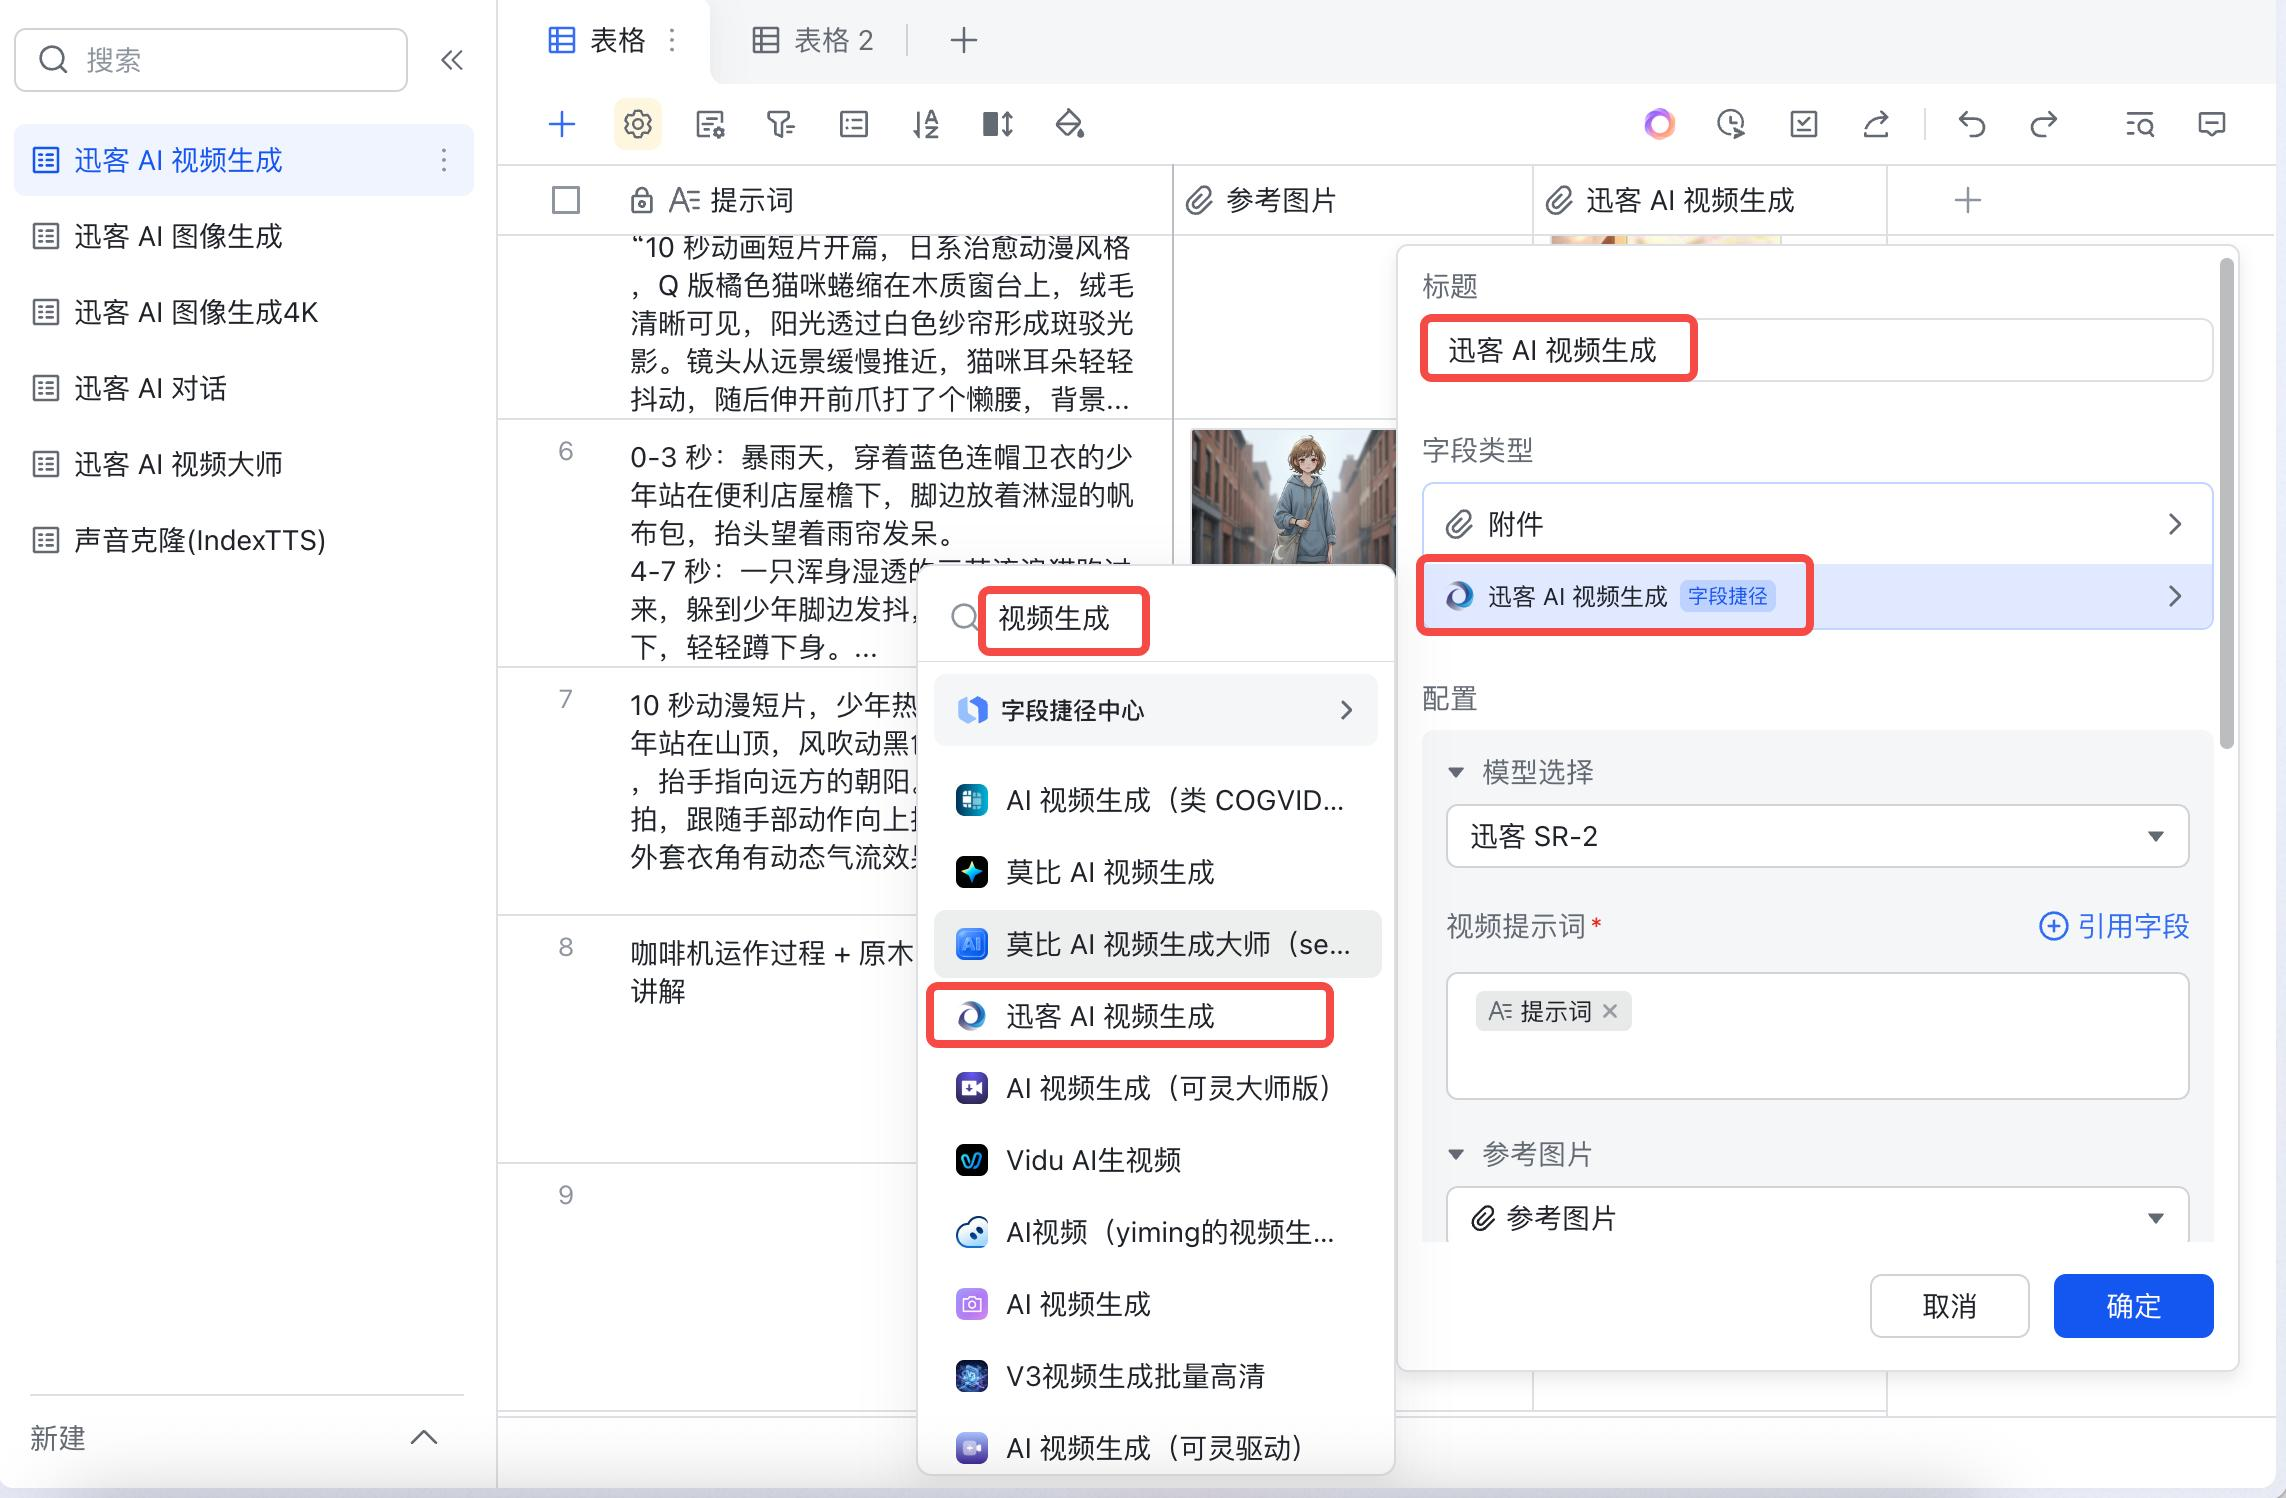The image size is (2286, 1498).
Task: Collapse the sidebar with double-chevron icon
Action: pyautogui.click(x=452, y=60)
